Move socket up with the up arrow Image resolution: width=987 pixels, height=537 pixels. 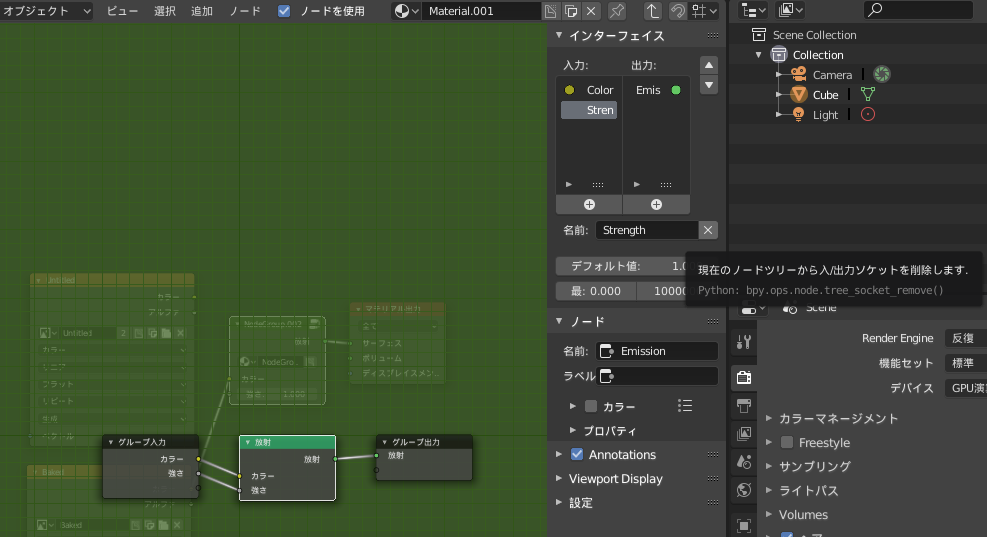click(x=709, y=65)
